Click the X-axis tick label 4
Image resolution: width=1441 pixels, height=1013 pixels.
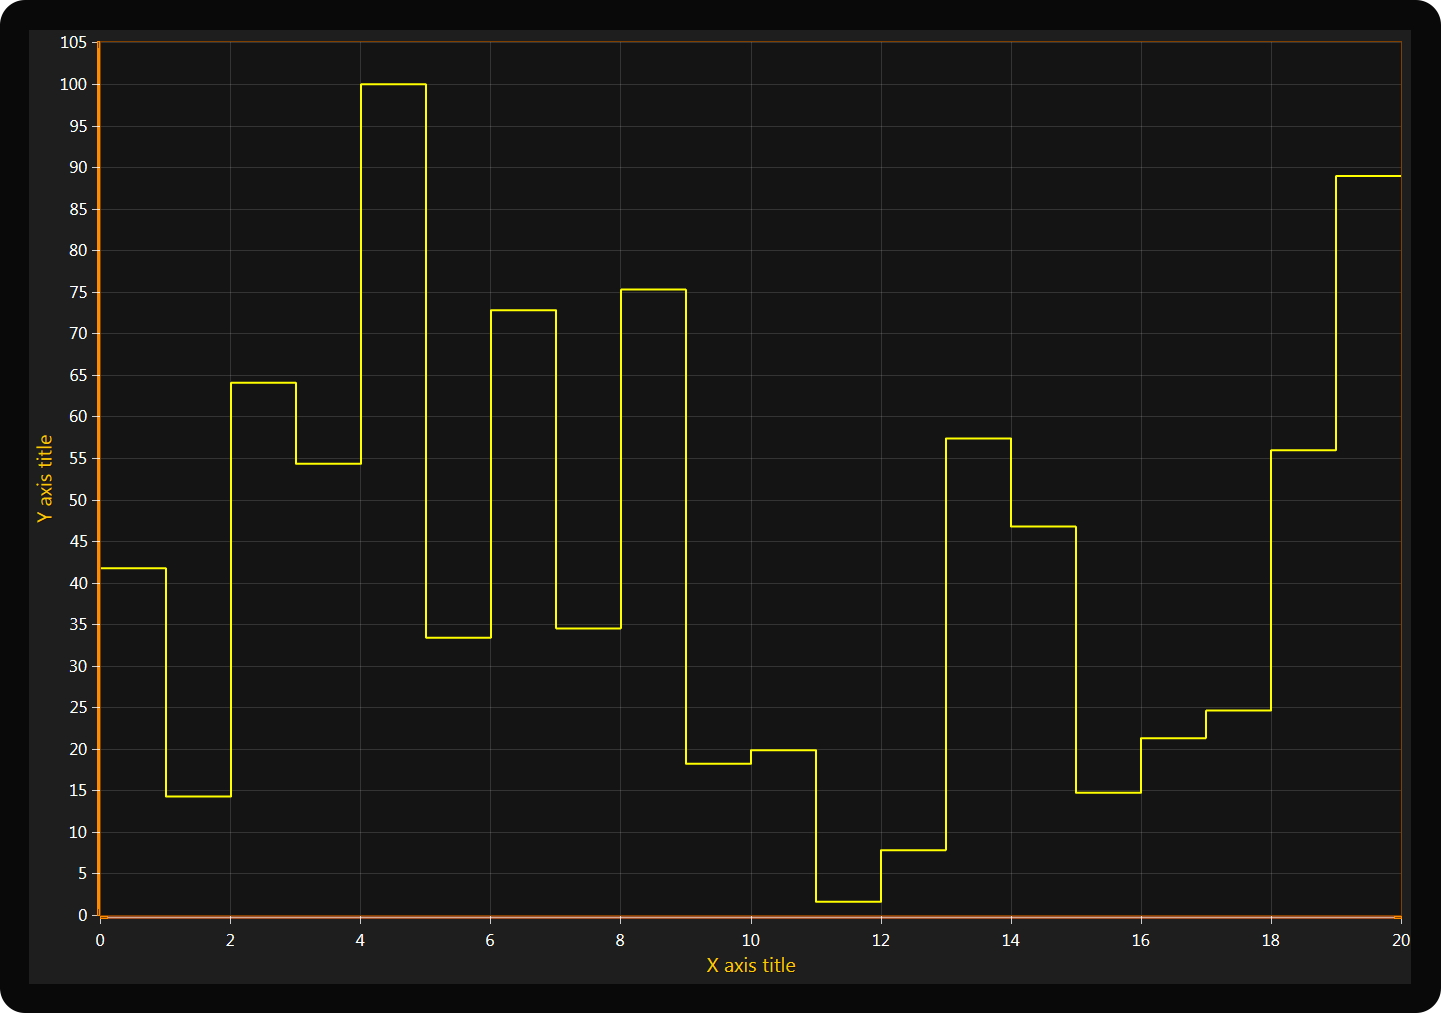(360, 940)
